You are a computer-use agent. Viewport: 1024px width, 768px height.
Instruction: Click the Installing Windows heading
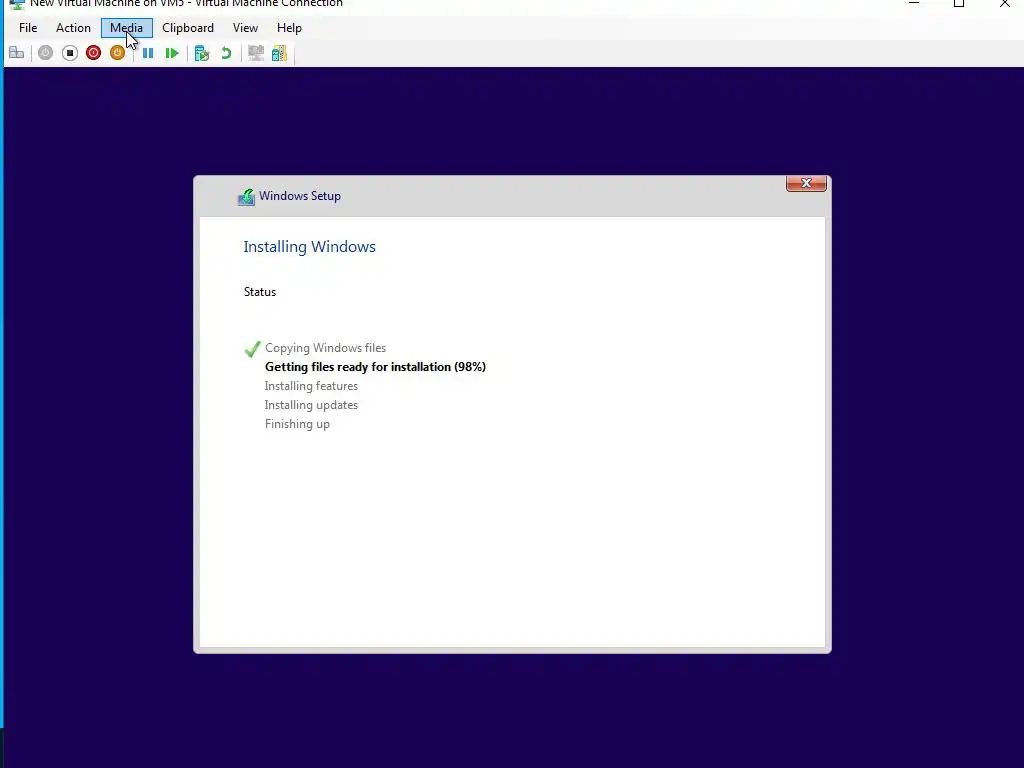coord(310,247)
